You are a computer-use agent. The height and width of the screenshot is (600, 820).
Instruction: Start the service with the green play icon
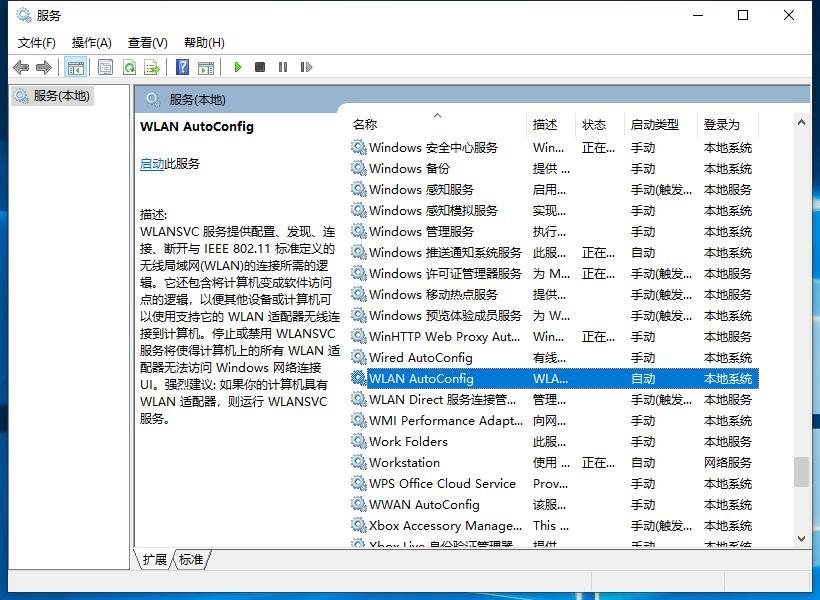[237, 67]
